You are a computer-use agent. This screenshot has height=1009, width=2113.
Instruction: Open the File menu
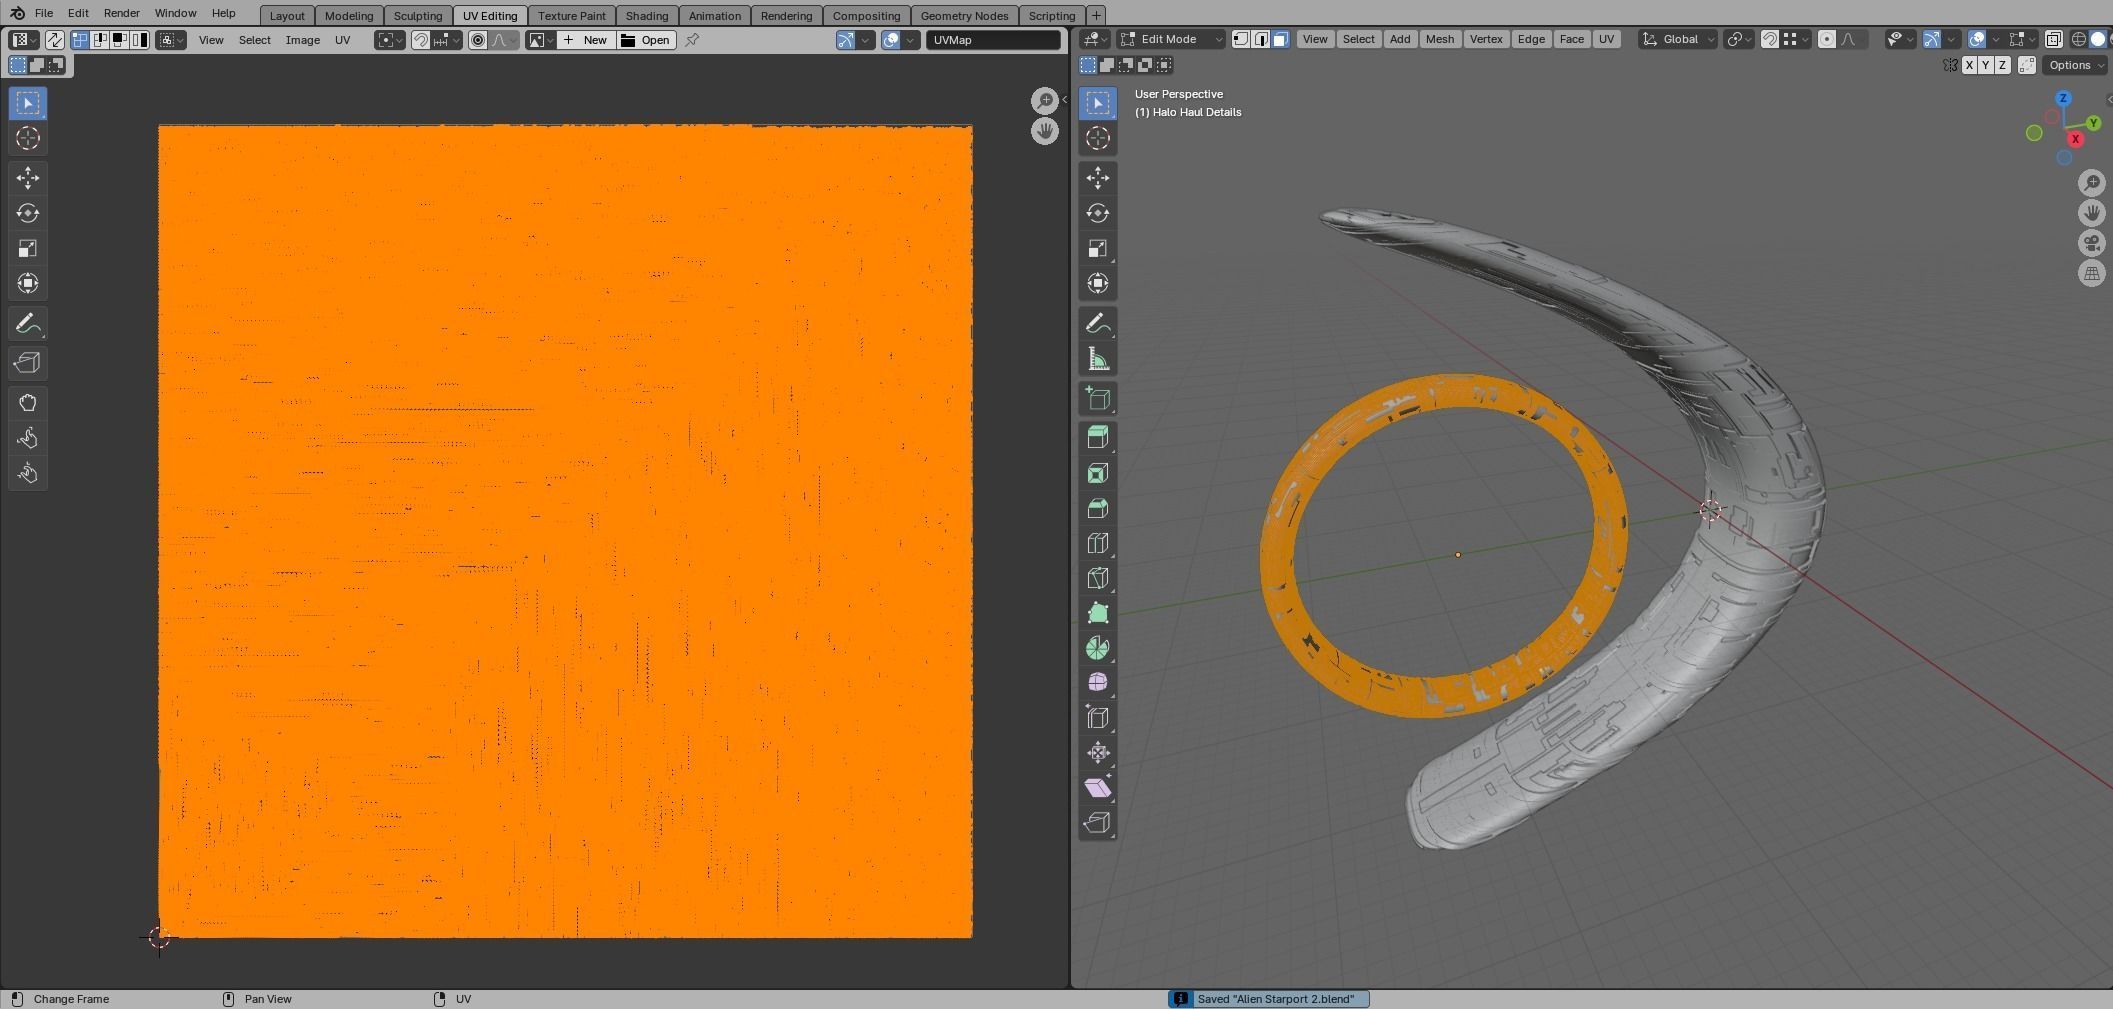(x=44, y=13)
